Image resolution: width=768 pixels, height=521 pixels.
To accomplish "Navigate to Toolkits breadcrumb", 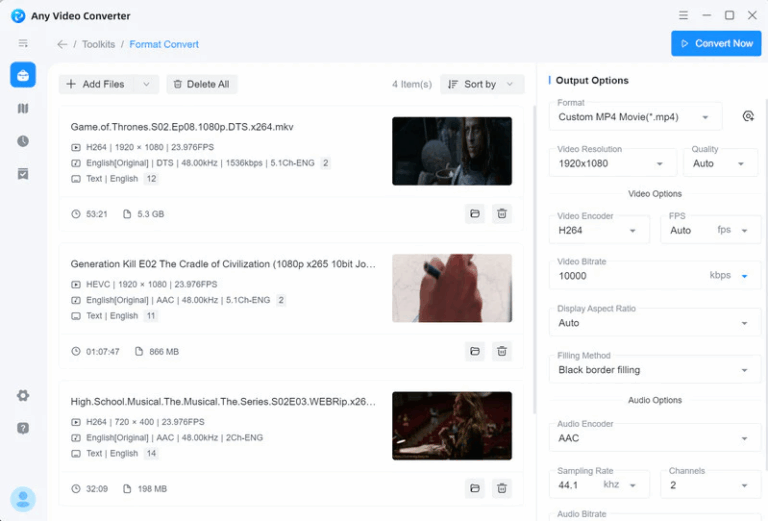I will point(98,44).
